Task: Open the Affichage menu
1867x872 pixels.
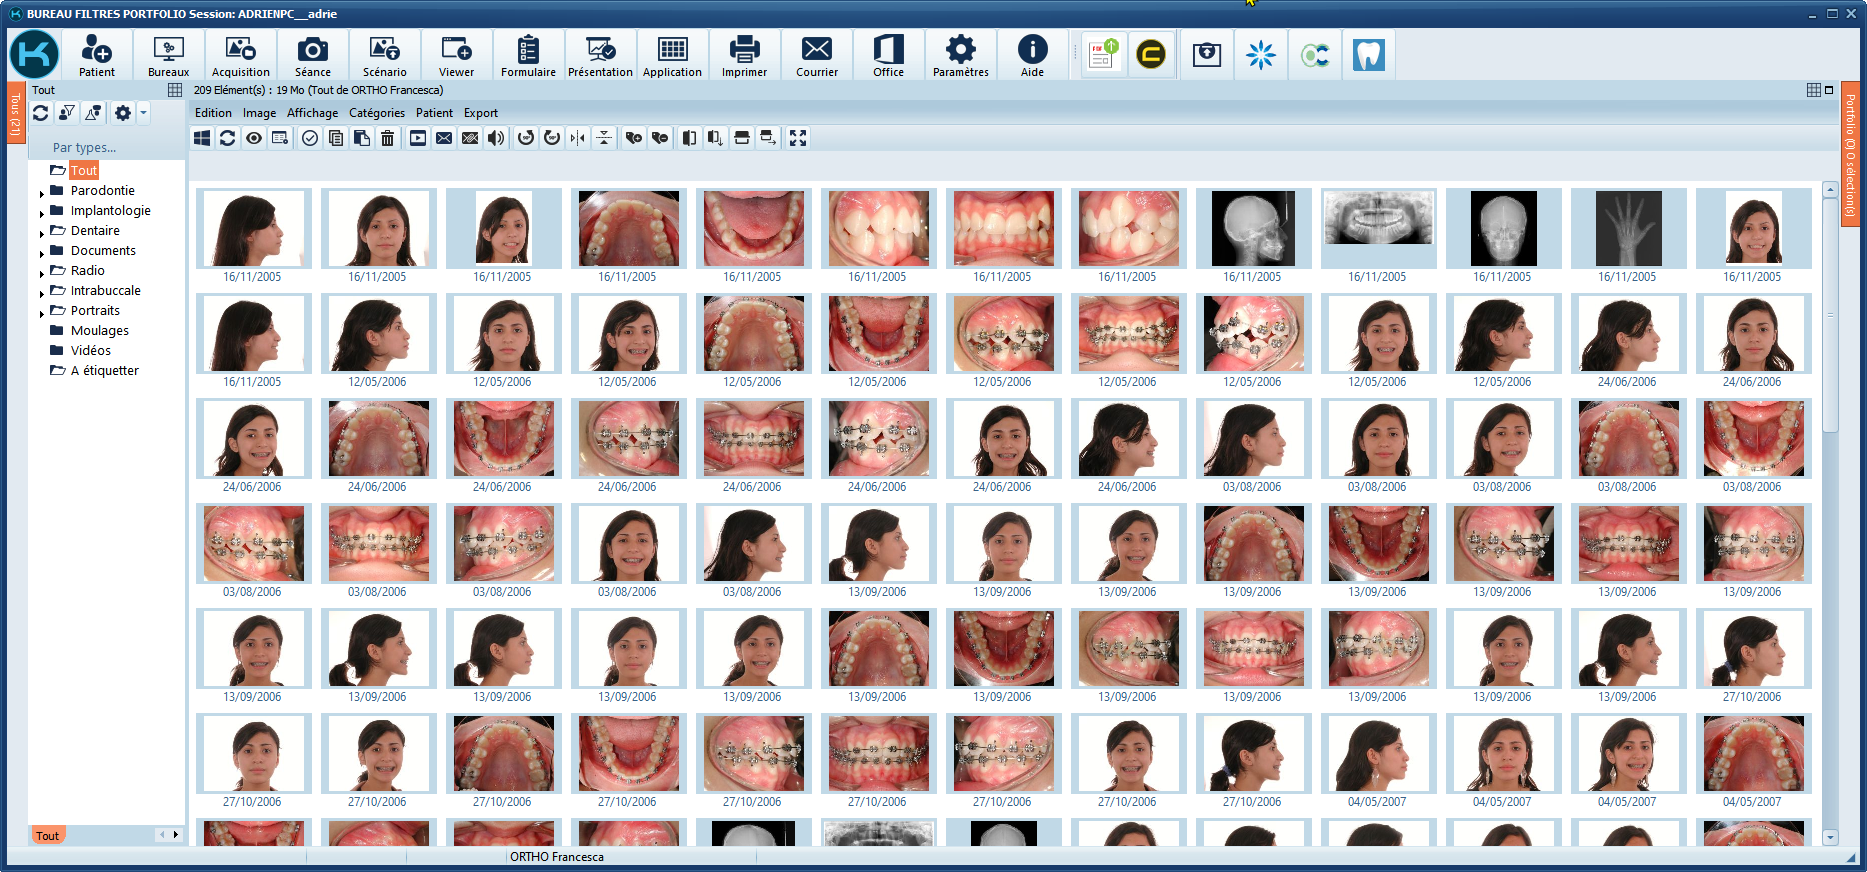Action: pyautogui.click(x=312, y=113)
